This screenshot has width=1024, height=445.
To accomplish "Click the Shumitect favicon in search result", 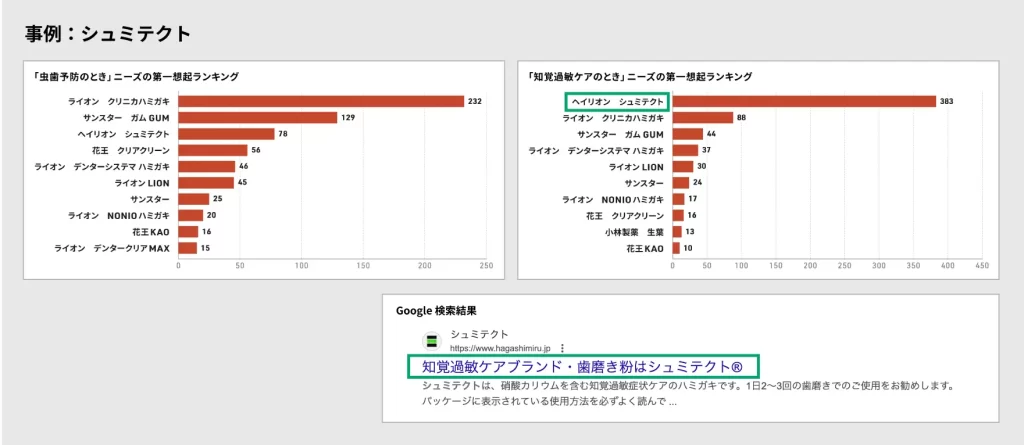I will (432, 340).
